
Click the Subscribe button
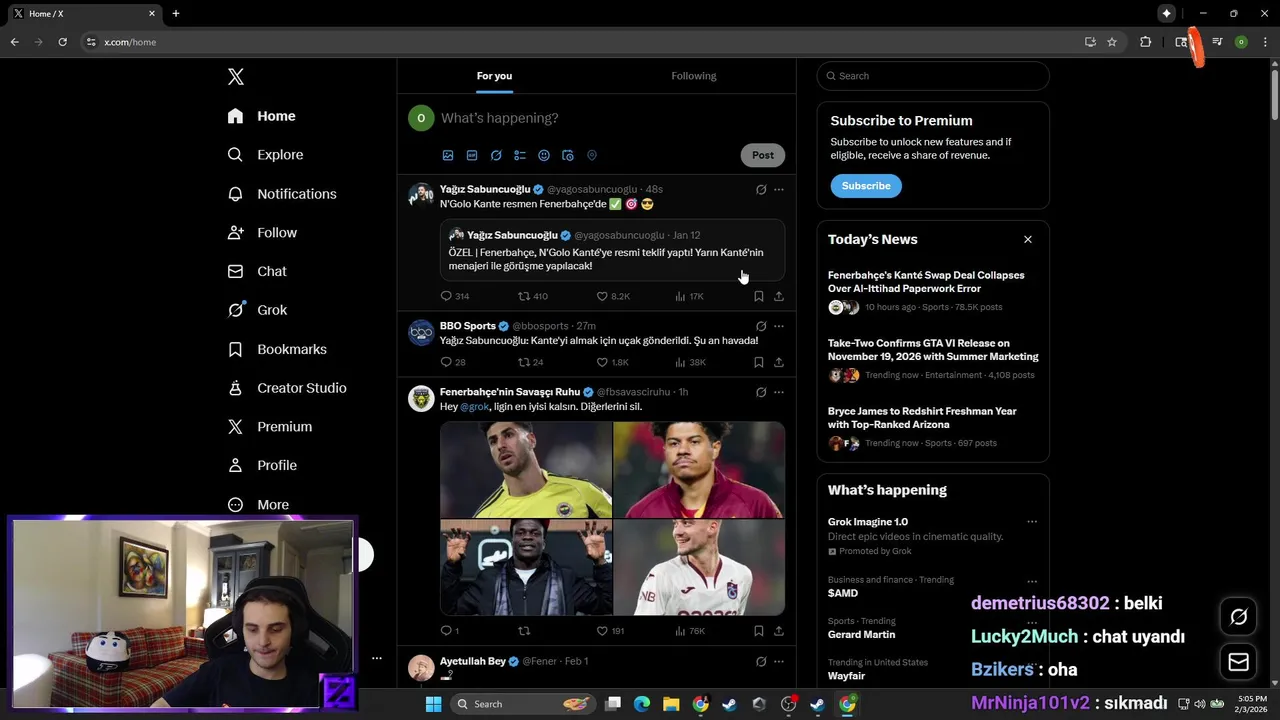click(866, 186)
